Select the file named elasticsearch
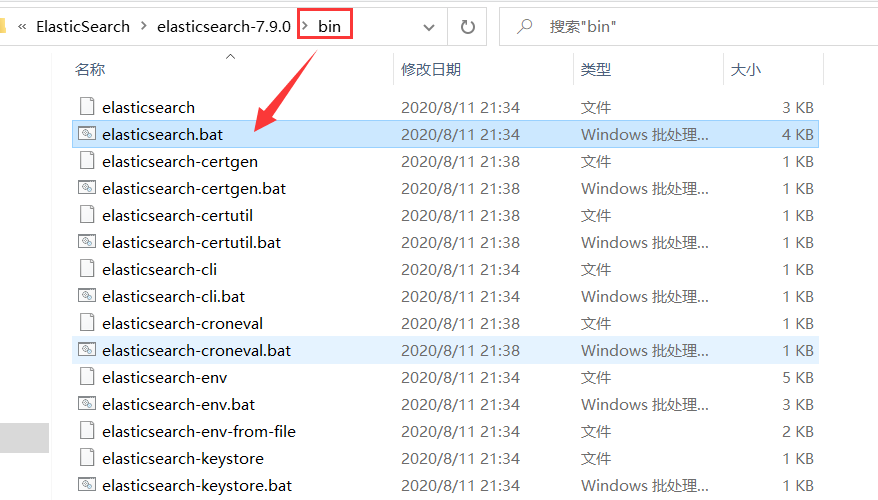Image resolution: width=878 pixels, height=500 pixels. [148, 107]
